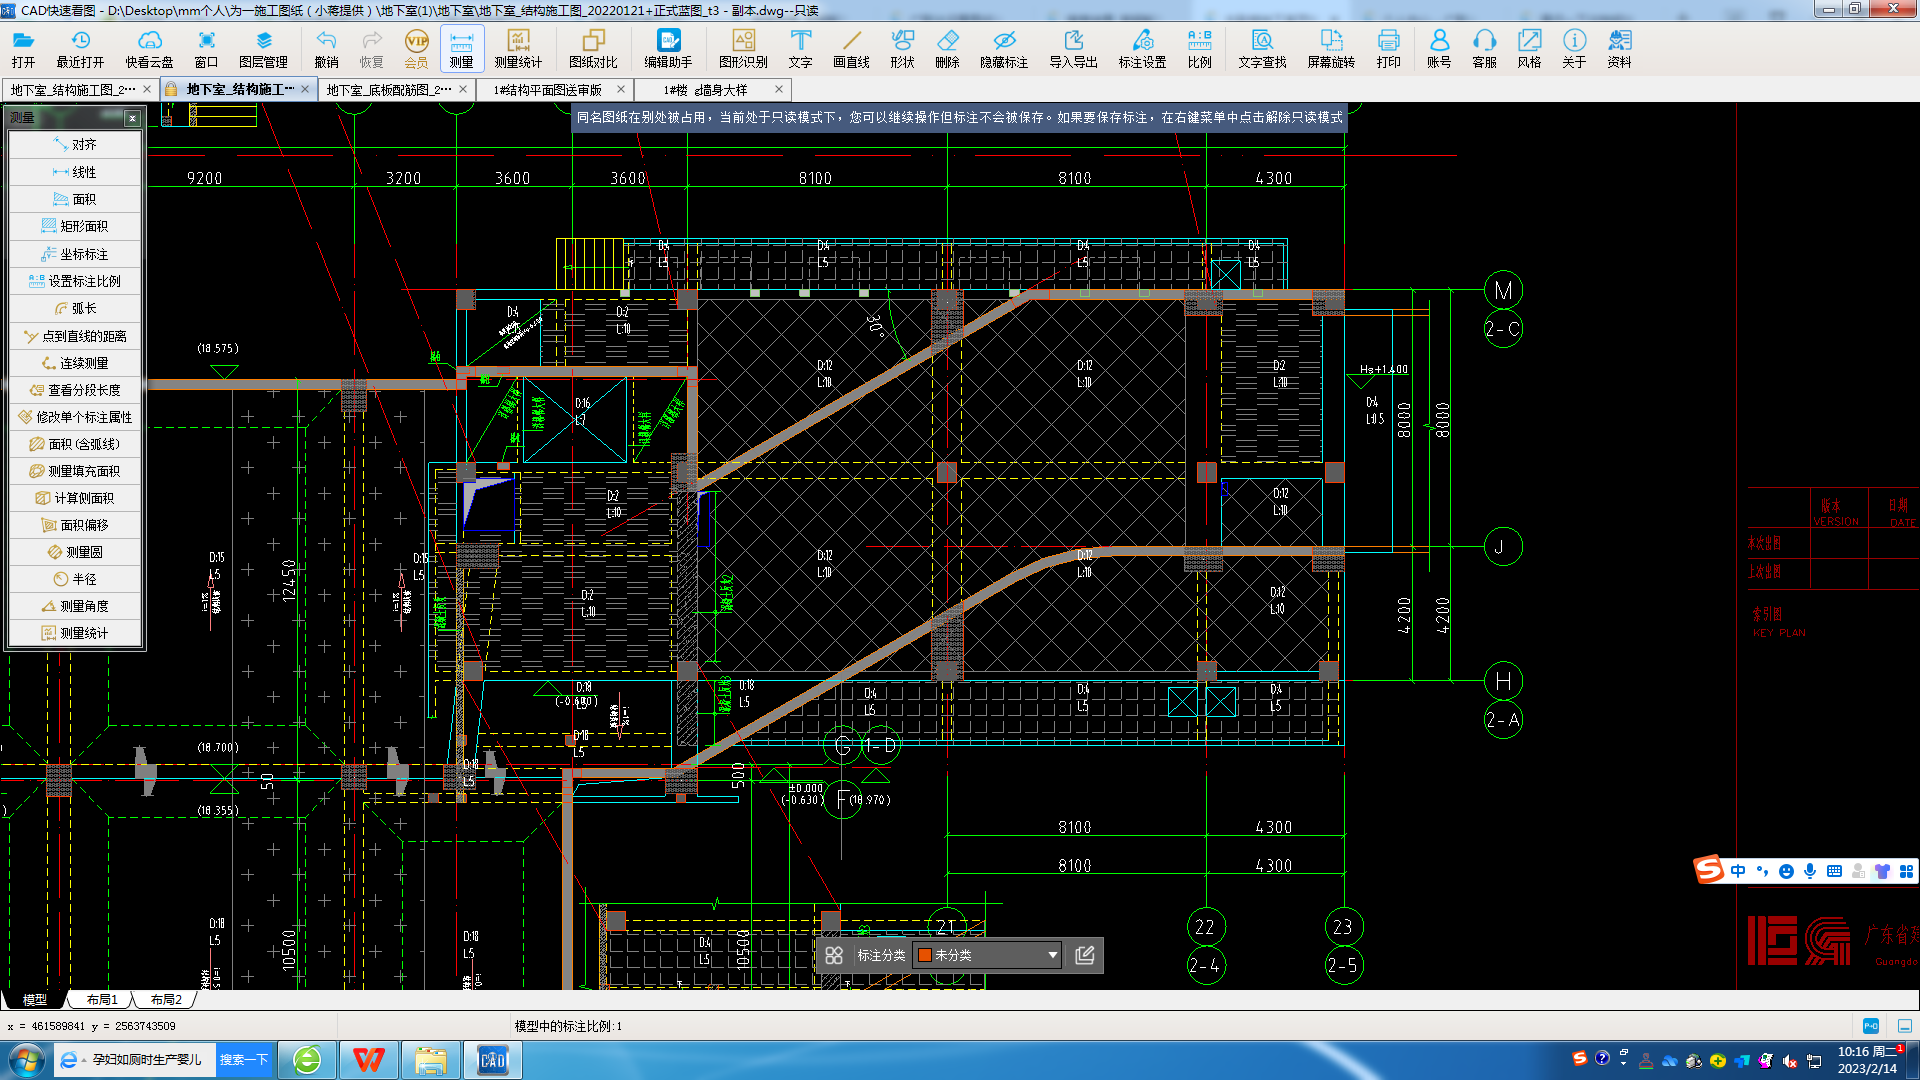The width and height of the screenshot is (1920, 1080).
Task: Open the 关于 about dialog
Action: point(1574,48)
